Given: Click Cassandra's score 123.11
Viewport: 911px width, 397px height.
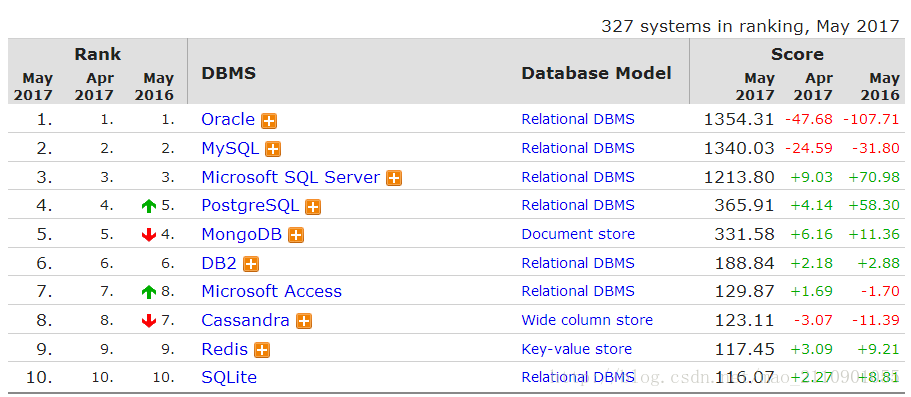Looking at the screenshot, I should click(x=744, y=320).
